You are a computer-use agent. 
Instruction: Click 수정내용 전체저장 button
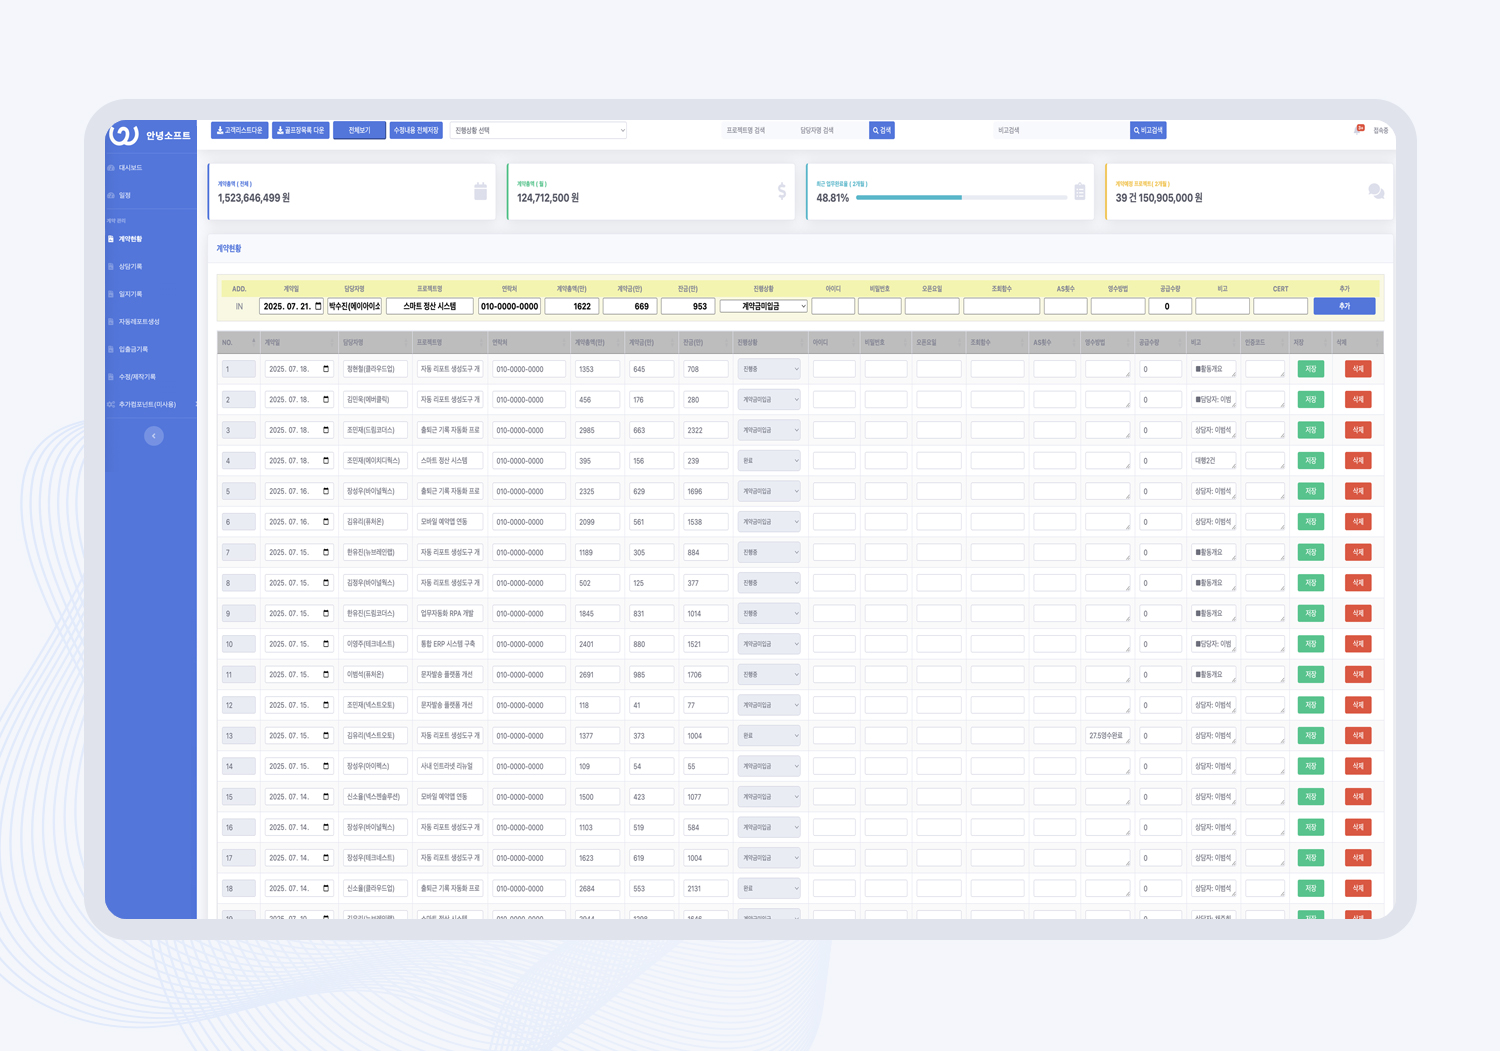(x=416, y=130)
